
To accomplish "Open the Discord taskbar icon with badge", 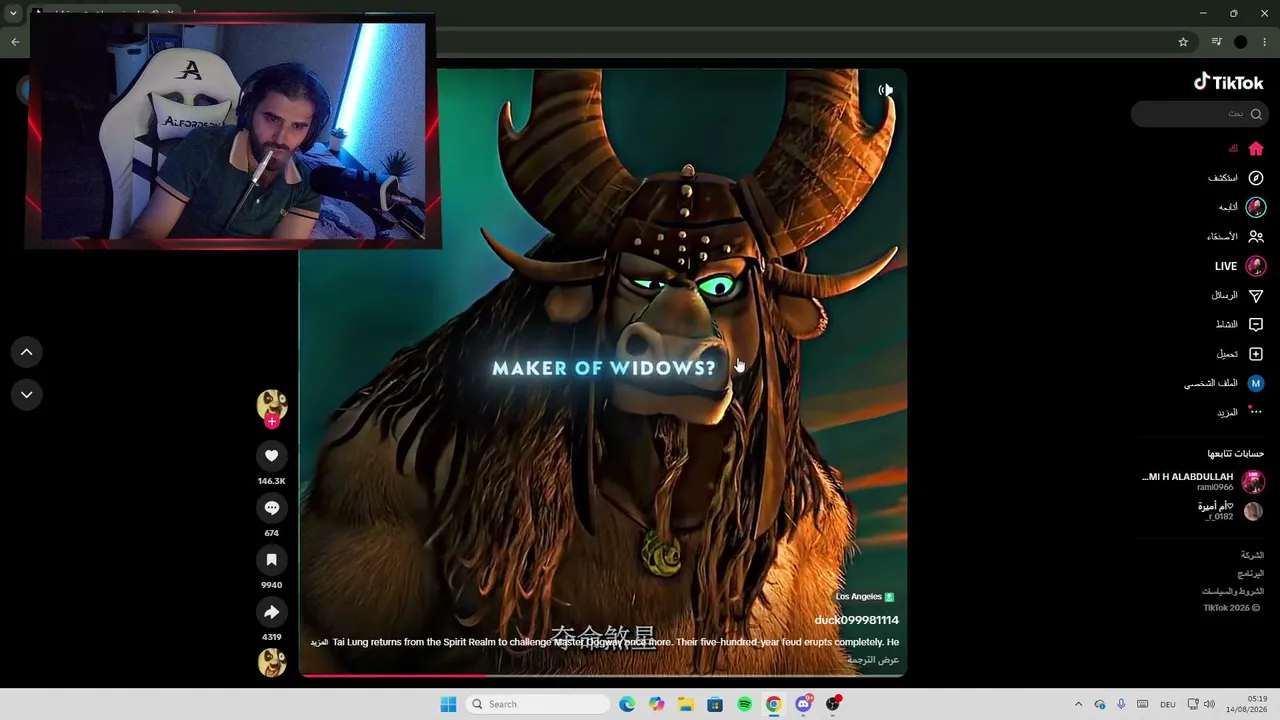I will click(x=803, y=704).
